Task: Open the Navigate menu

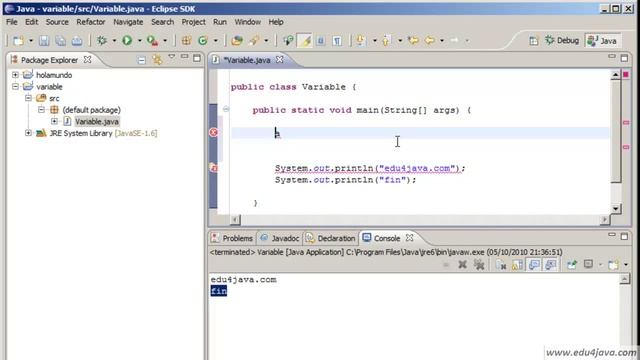Action: [128, 22]
